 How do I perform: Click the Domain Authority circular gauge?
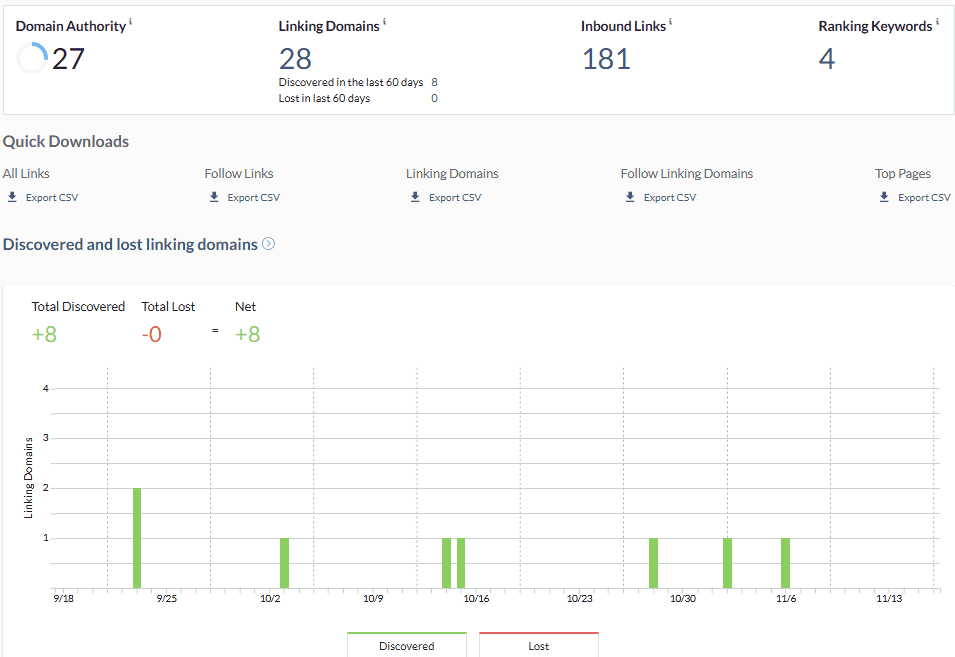pyautogui.click(x=32, y=58)
